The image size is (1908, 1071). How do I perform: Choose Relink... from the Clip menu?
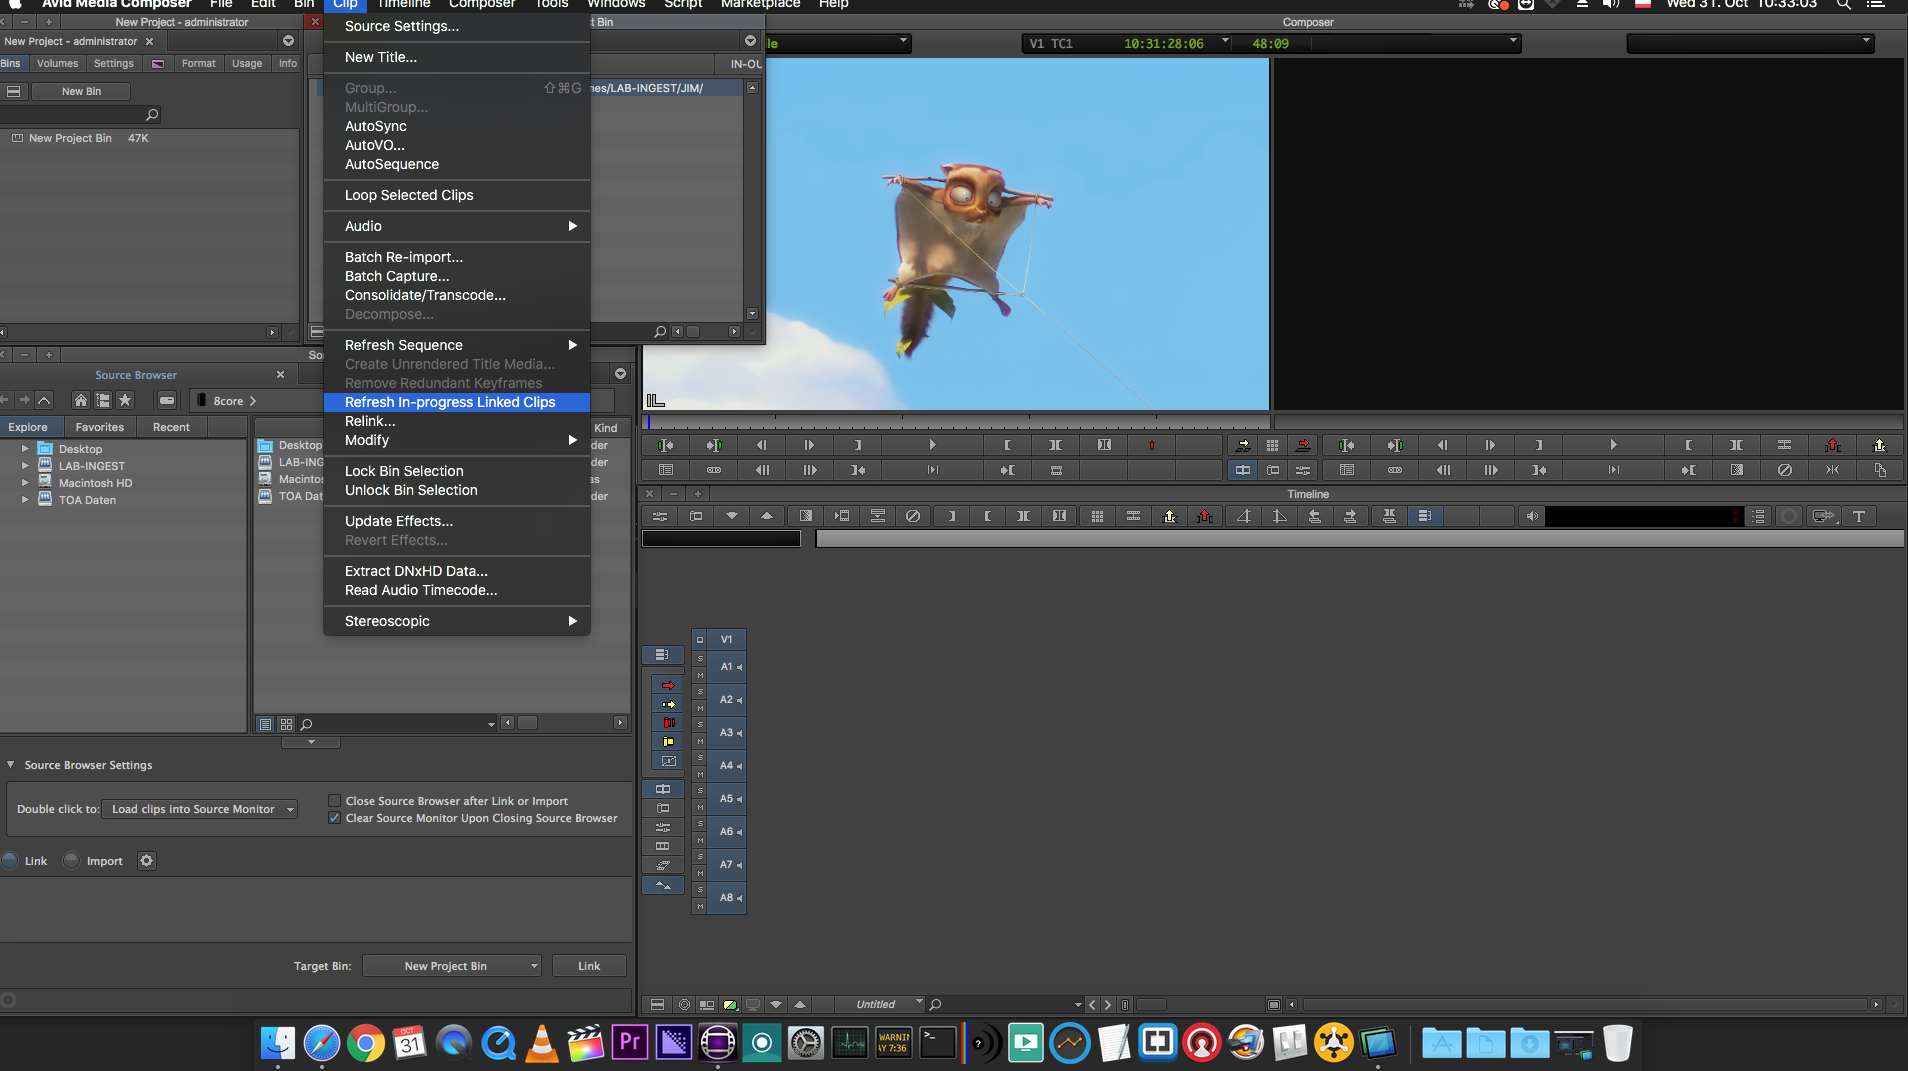(457, 421)
